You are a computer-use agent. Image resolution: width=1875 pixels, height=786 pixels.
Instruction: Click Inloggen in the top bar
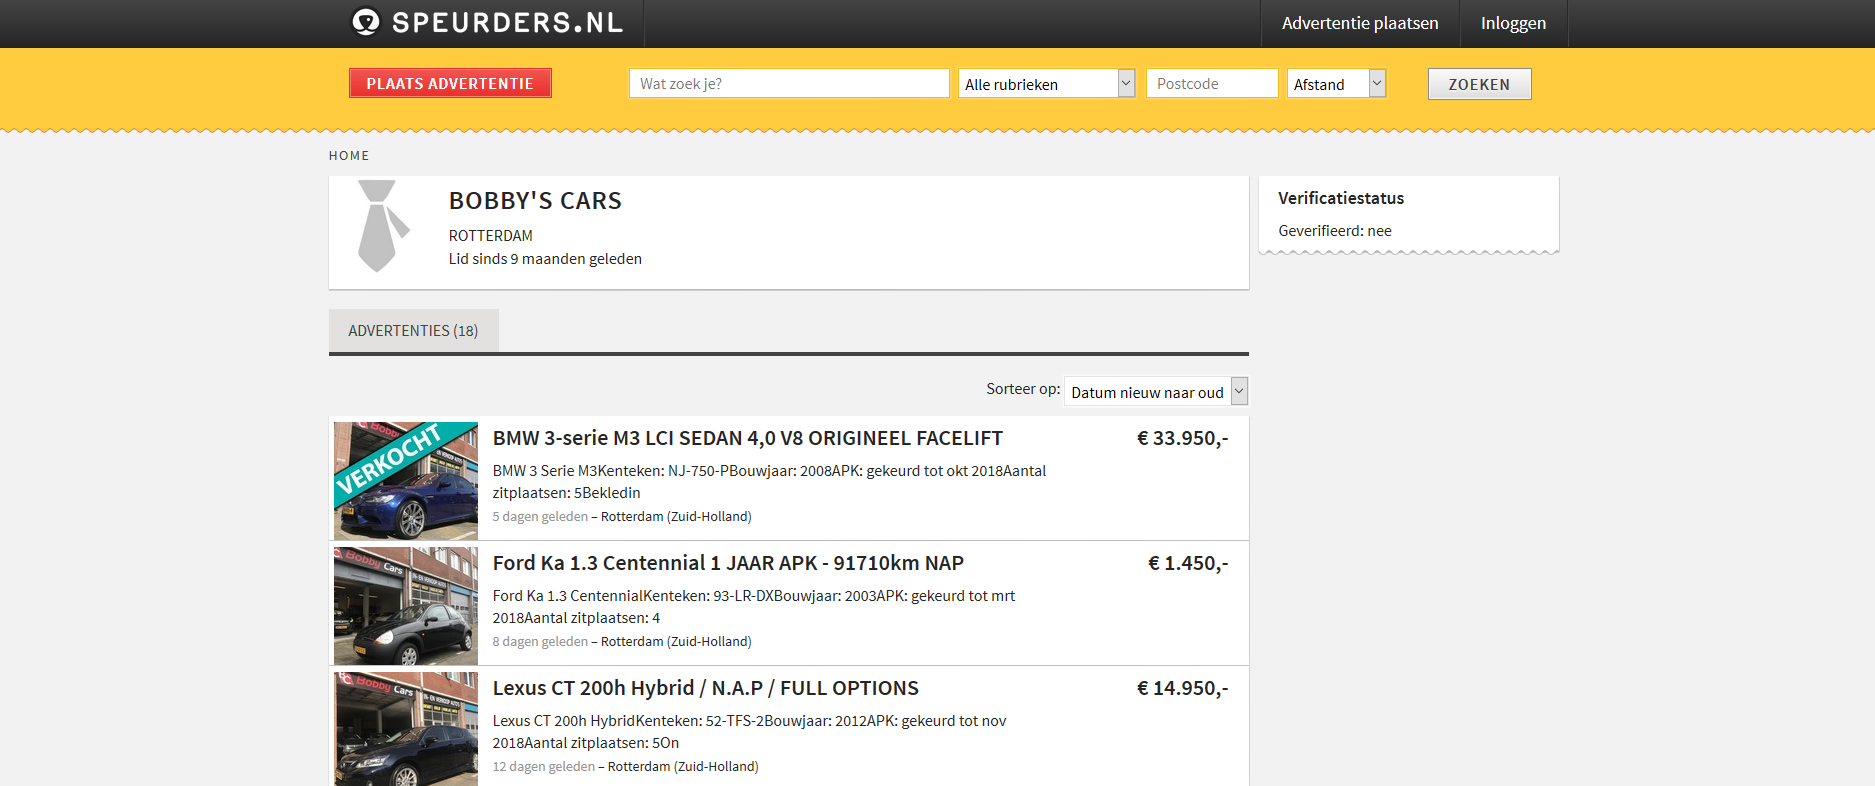(1513, 23)
